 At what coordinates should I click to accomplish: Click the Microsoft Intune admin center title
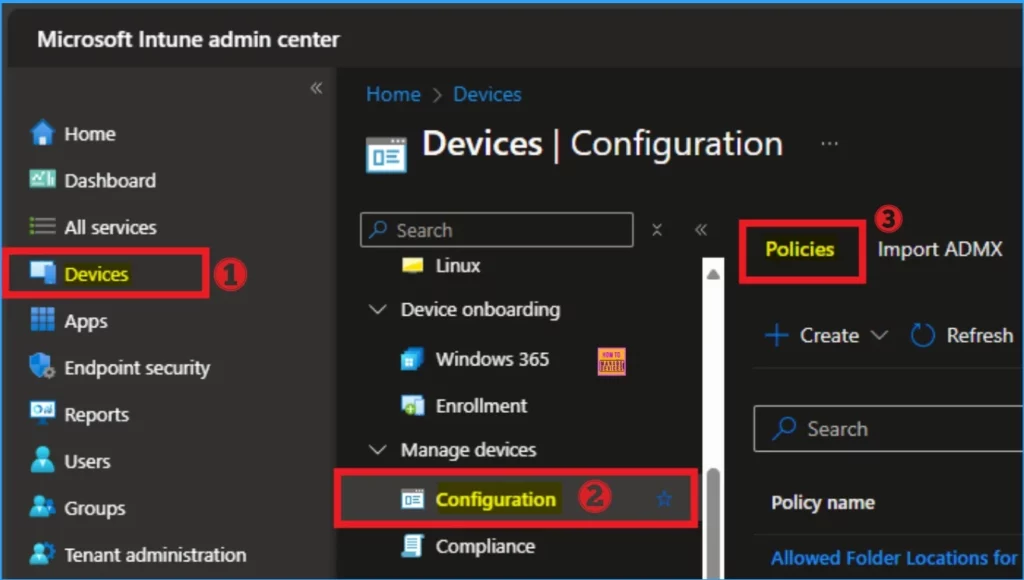point(188,40)
